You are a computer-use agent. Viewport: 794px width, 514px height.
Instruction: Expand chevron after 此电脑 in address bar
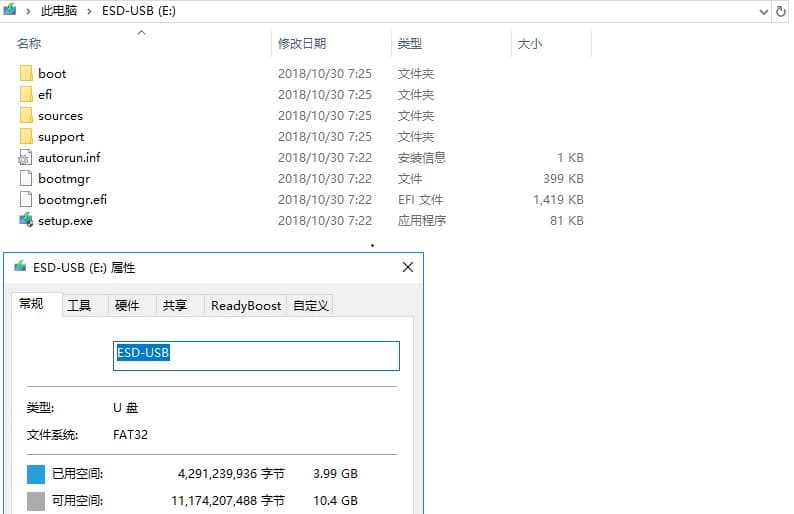click(89, 11)
